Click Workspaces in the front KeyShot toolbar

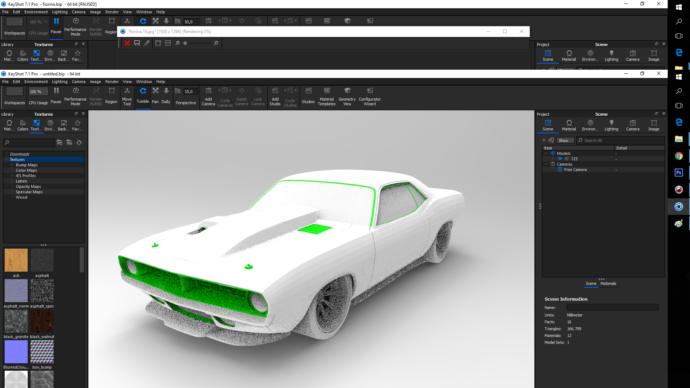click(x=14, y=96)
